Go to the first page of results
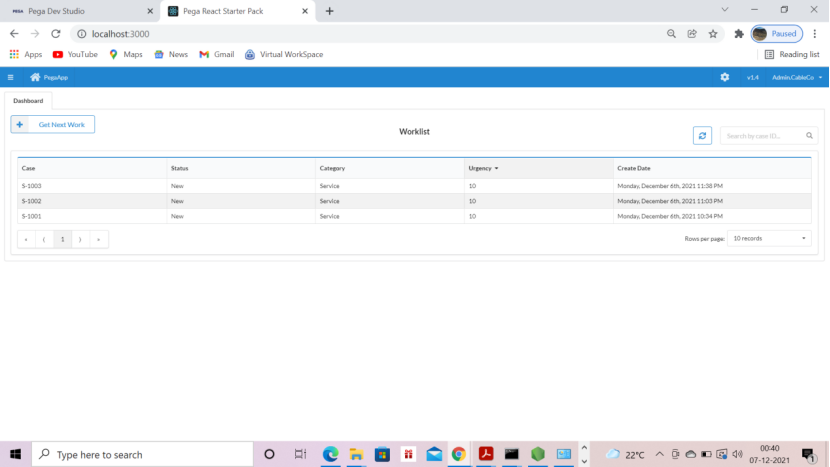 (26, 239)
